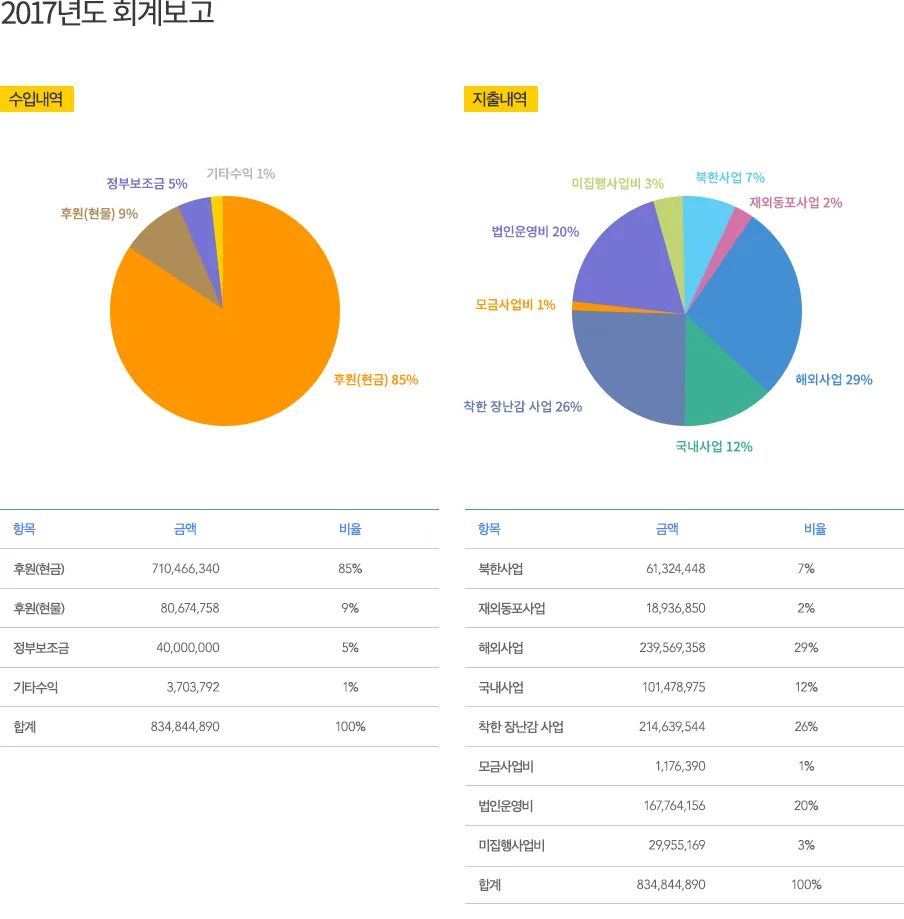904x919 pixels.
Task: Click the 국내사업 amount "101,478,975"
Action: [x=674, y=687]
